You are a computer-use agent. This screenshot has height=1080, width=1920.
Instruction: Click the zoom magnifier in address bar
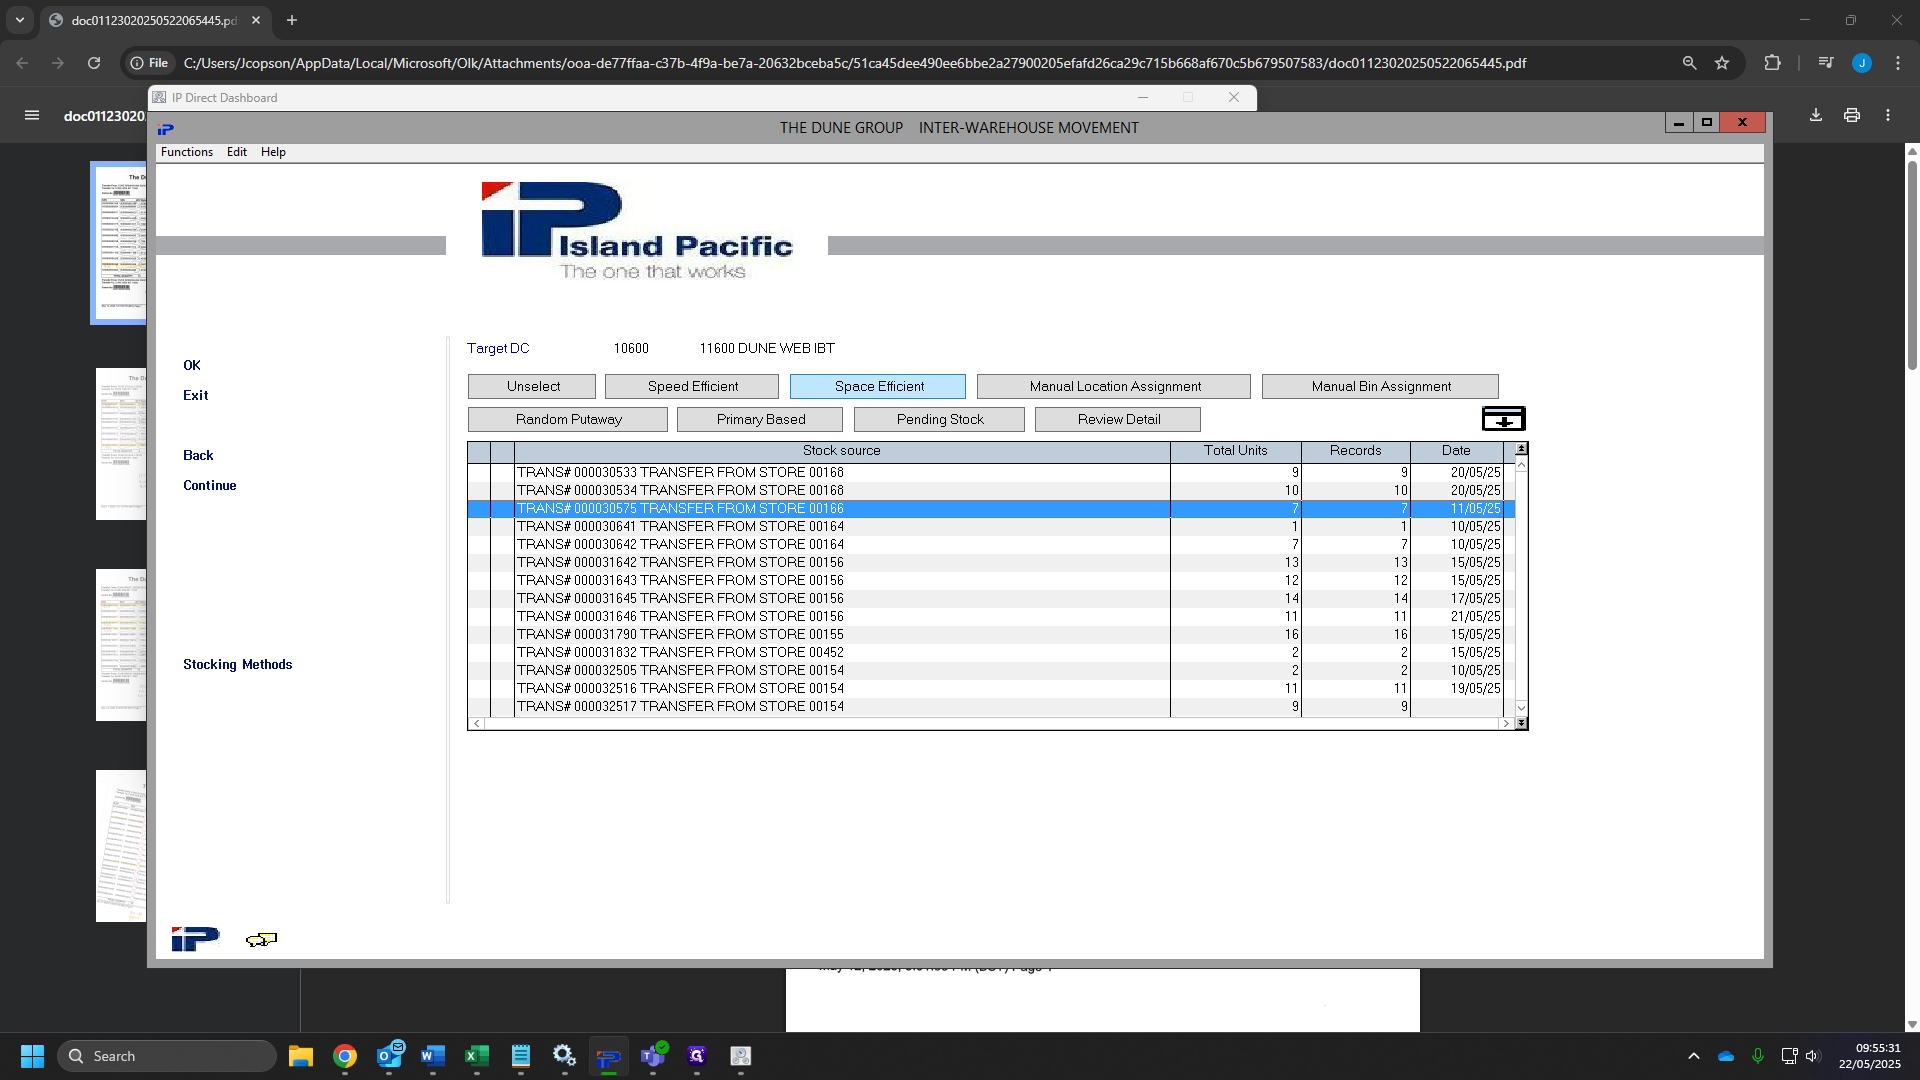(1690, 63)
